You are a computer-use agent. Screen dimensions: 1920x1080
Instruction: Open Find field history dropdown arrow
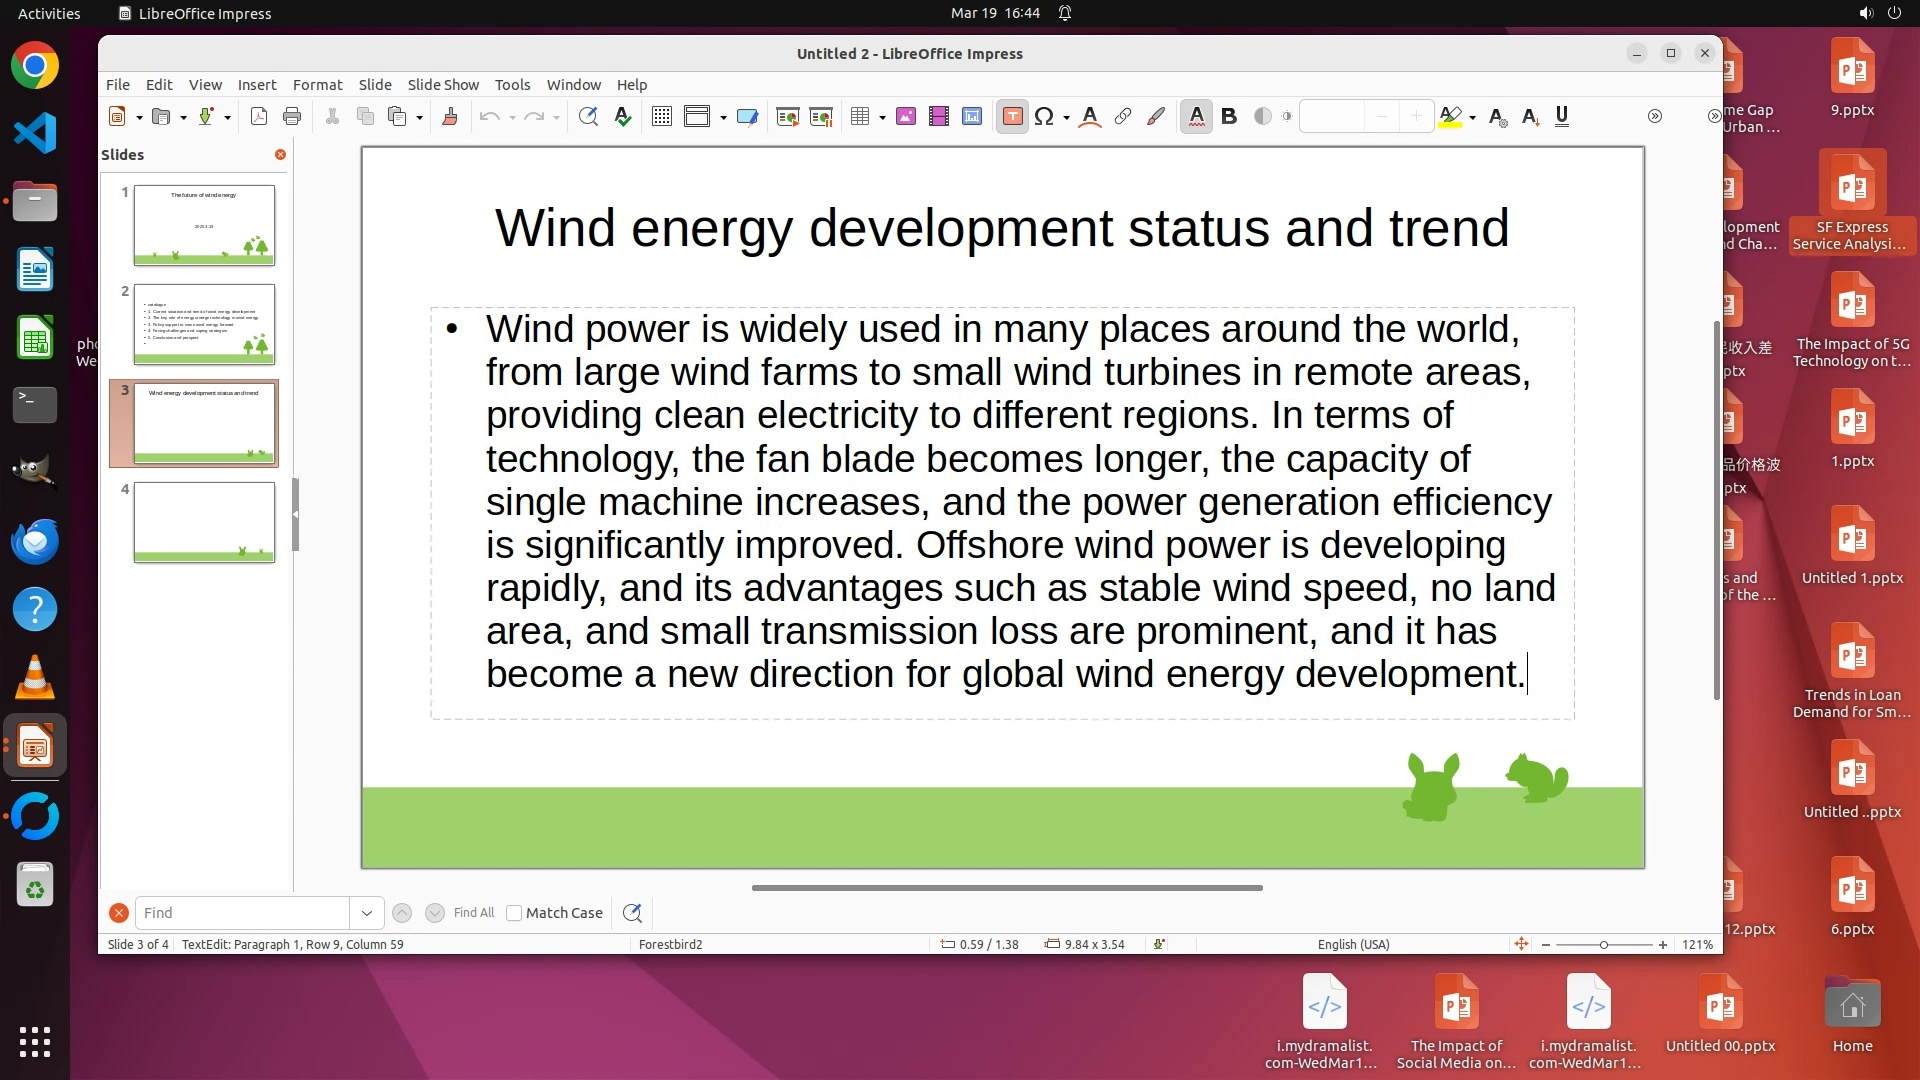(x=366, y=913)
